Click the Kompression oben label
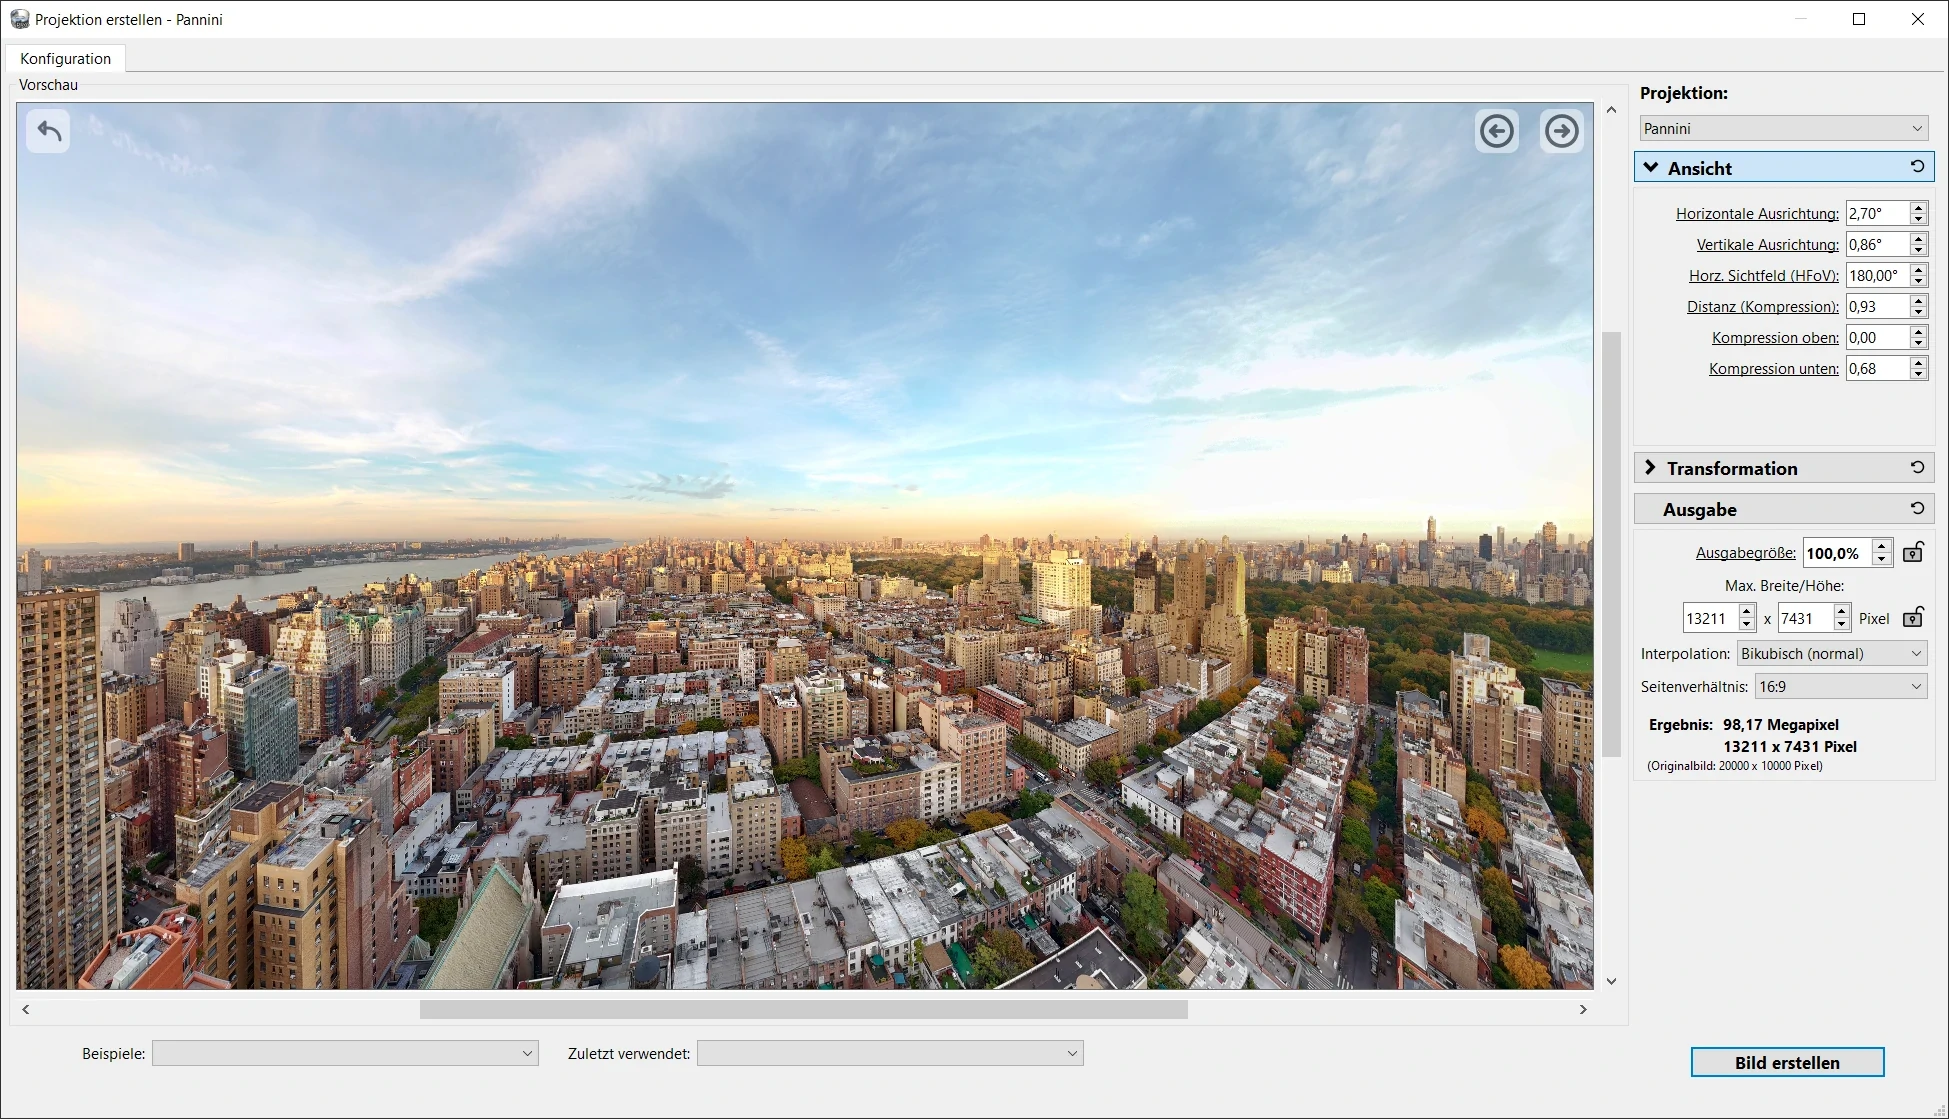Image resolution: width=1949 pixels, height=1119 pixels. click(1775, 338)
